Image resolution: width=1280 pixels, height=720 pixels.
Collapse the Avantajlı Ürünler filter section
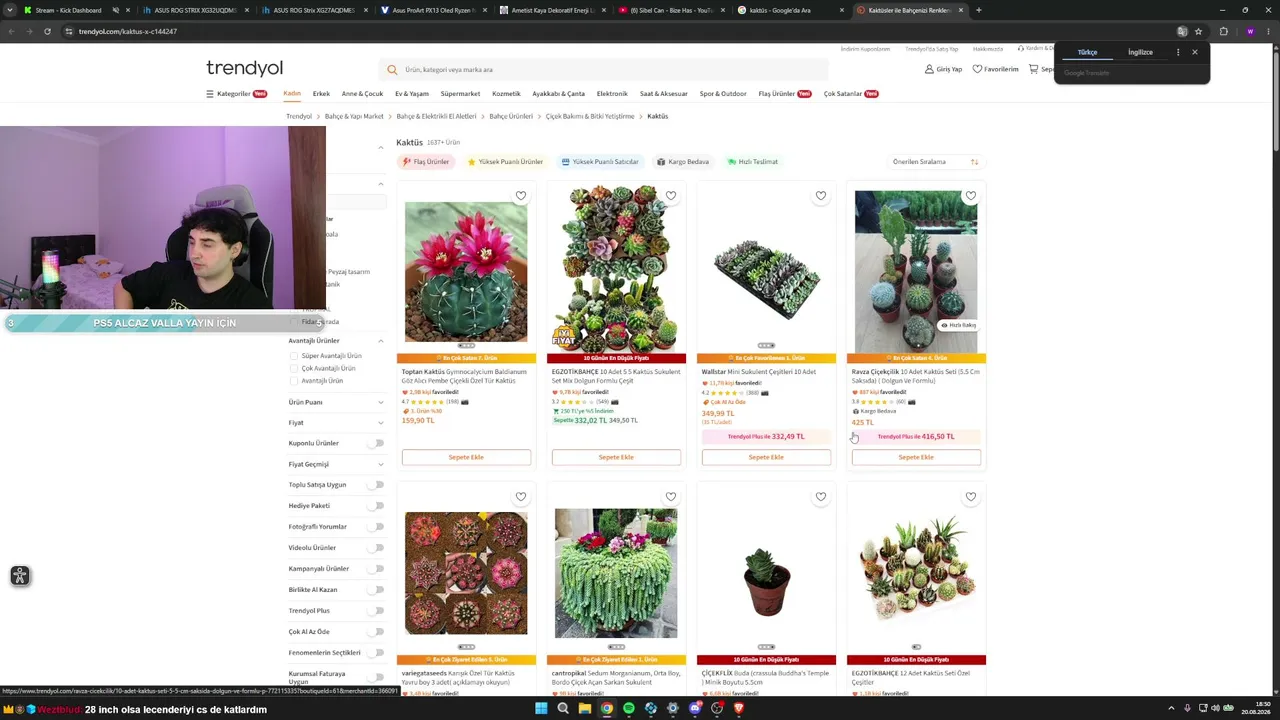pos(381,341)
